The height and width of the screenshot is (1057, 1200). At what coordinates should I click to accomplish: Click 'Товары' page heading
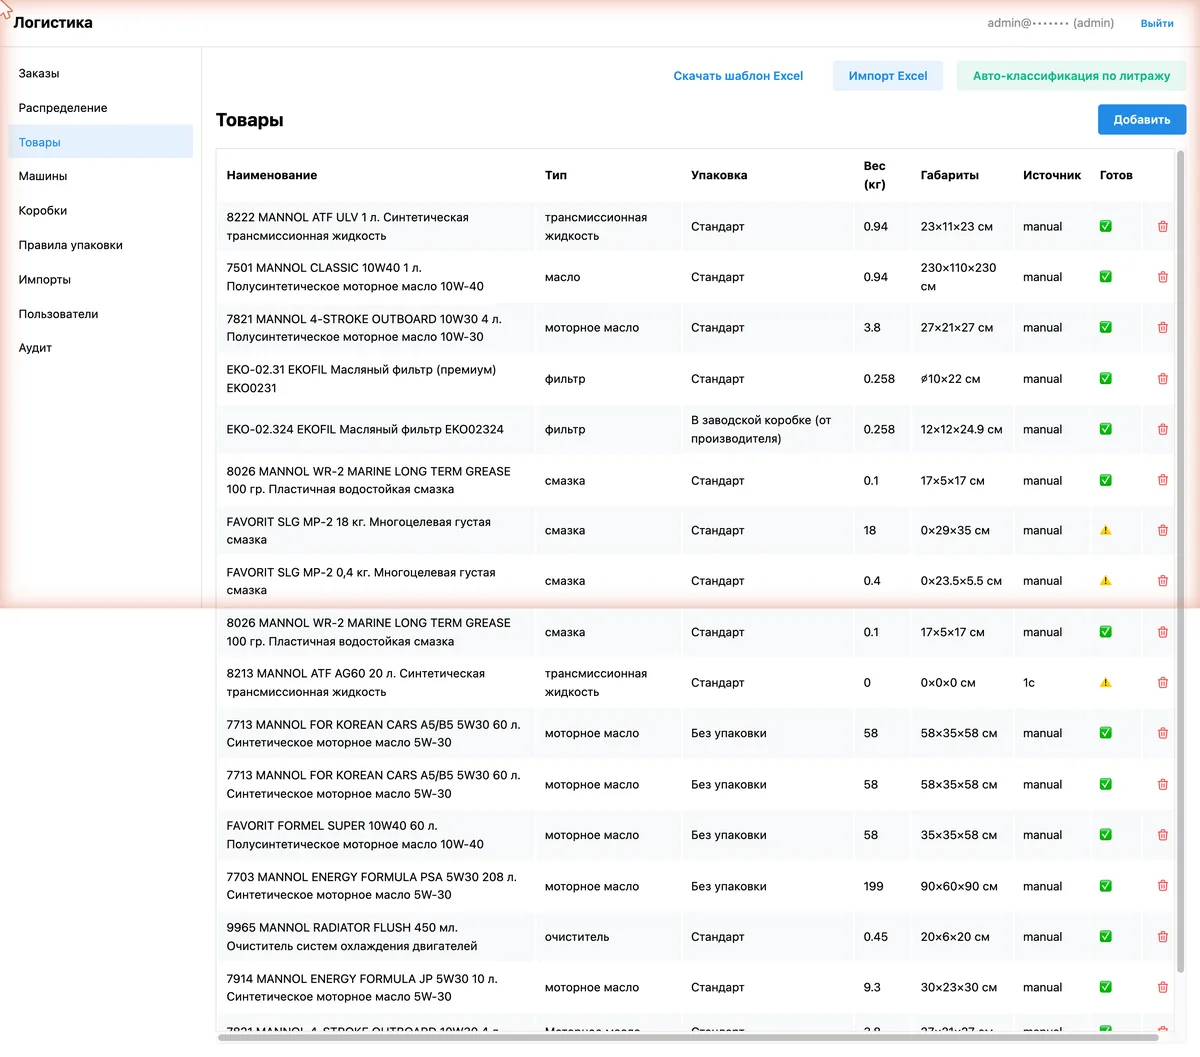[250, 120]
